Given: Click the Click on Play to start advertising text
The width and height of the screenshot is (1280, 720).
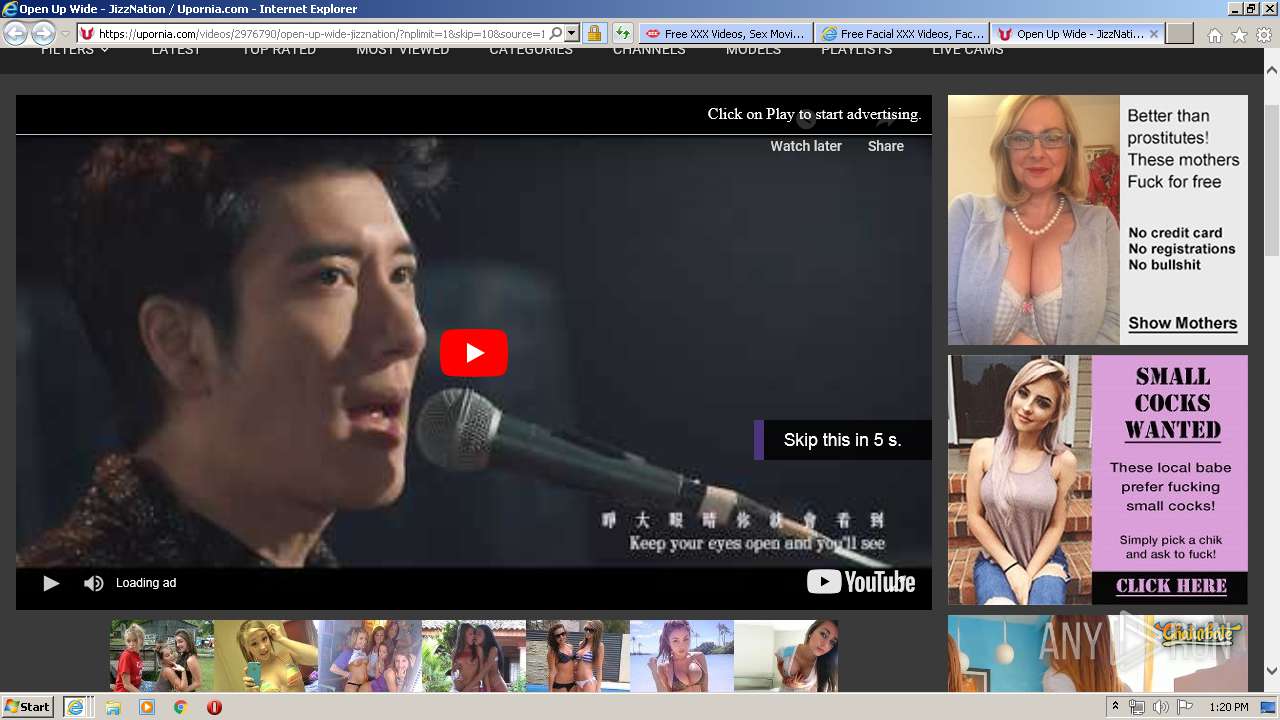Looking at the screenshot, I should click(x=814, y=114).
